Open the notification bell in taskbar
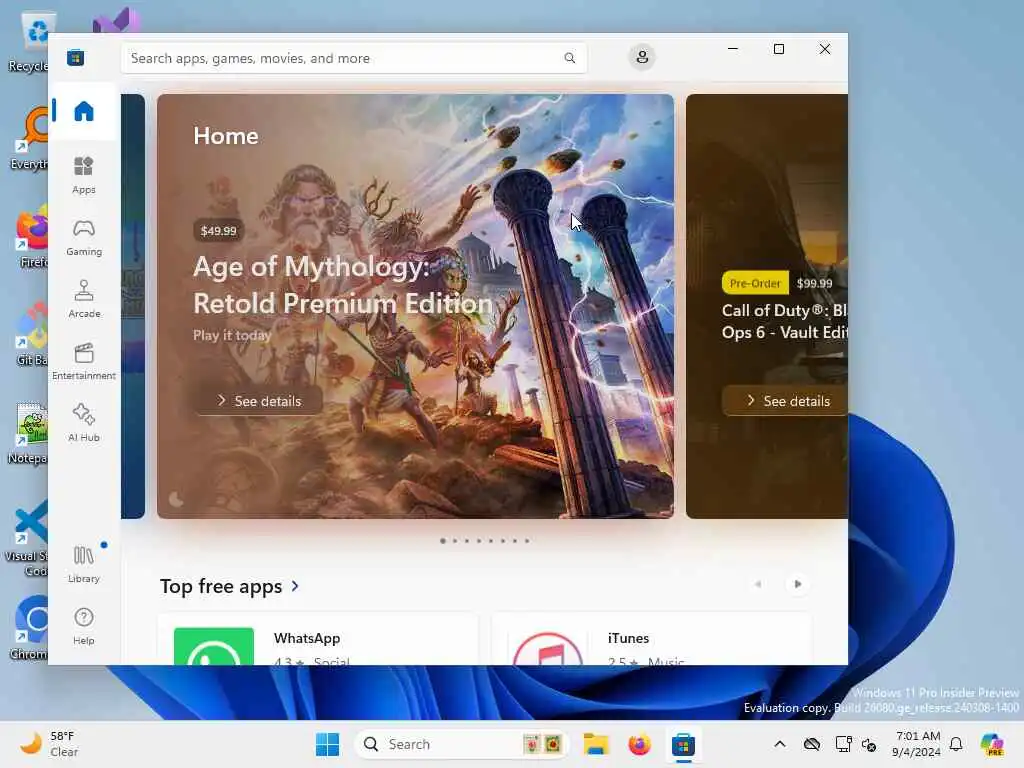The height and width of the screenshot is (768, 1024). click(x=956, y=744)
